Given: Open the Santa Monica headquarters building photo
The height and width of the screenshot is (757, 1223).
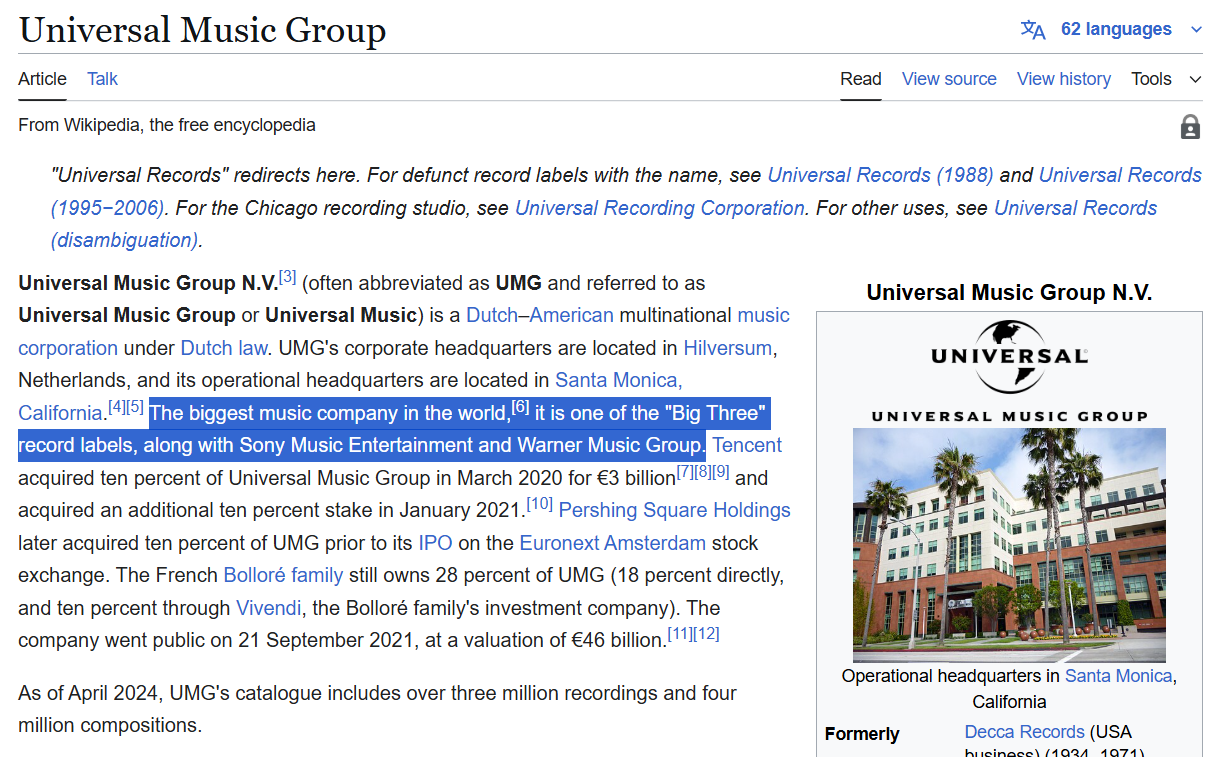Looking at the screenshot, I should [x=1009, y=545].
